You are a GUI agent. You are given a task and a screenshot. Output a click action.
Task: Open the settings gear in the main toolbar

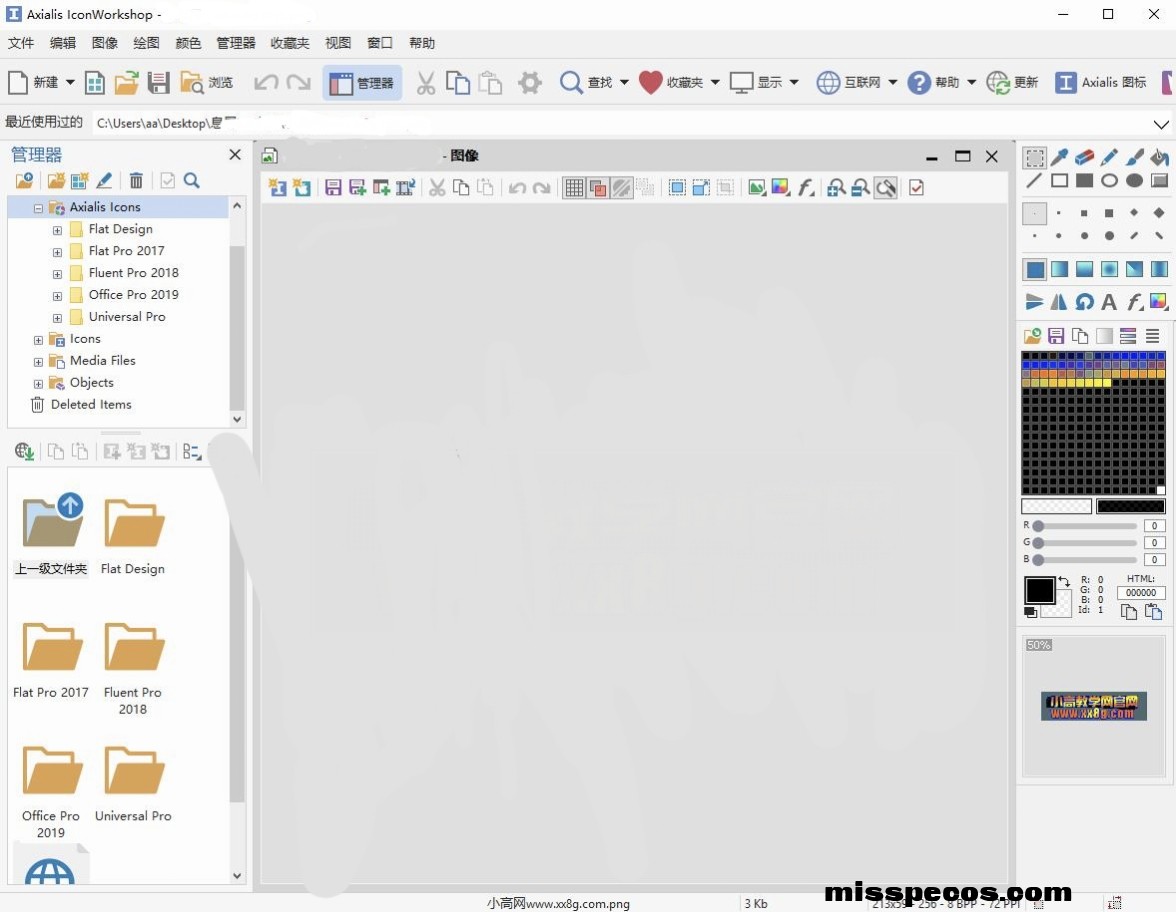(529, 83)
